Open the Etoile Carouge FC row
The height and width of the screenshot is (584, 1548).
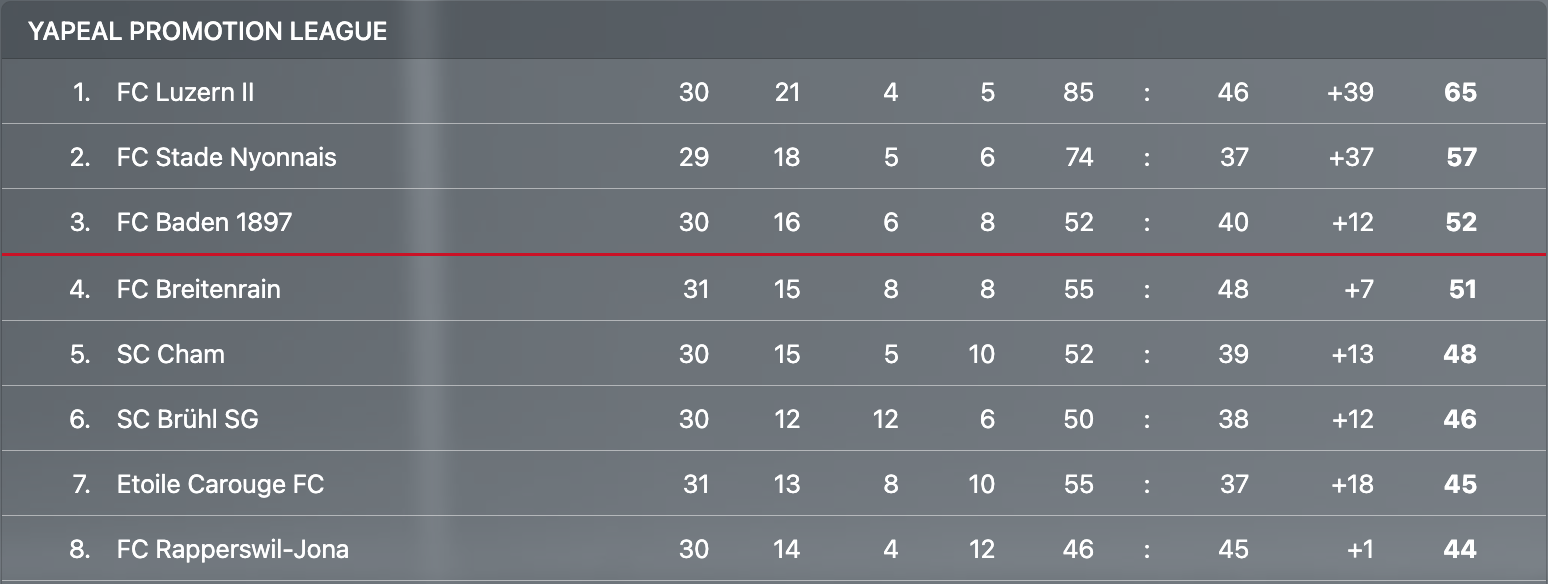coord(220,484)
